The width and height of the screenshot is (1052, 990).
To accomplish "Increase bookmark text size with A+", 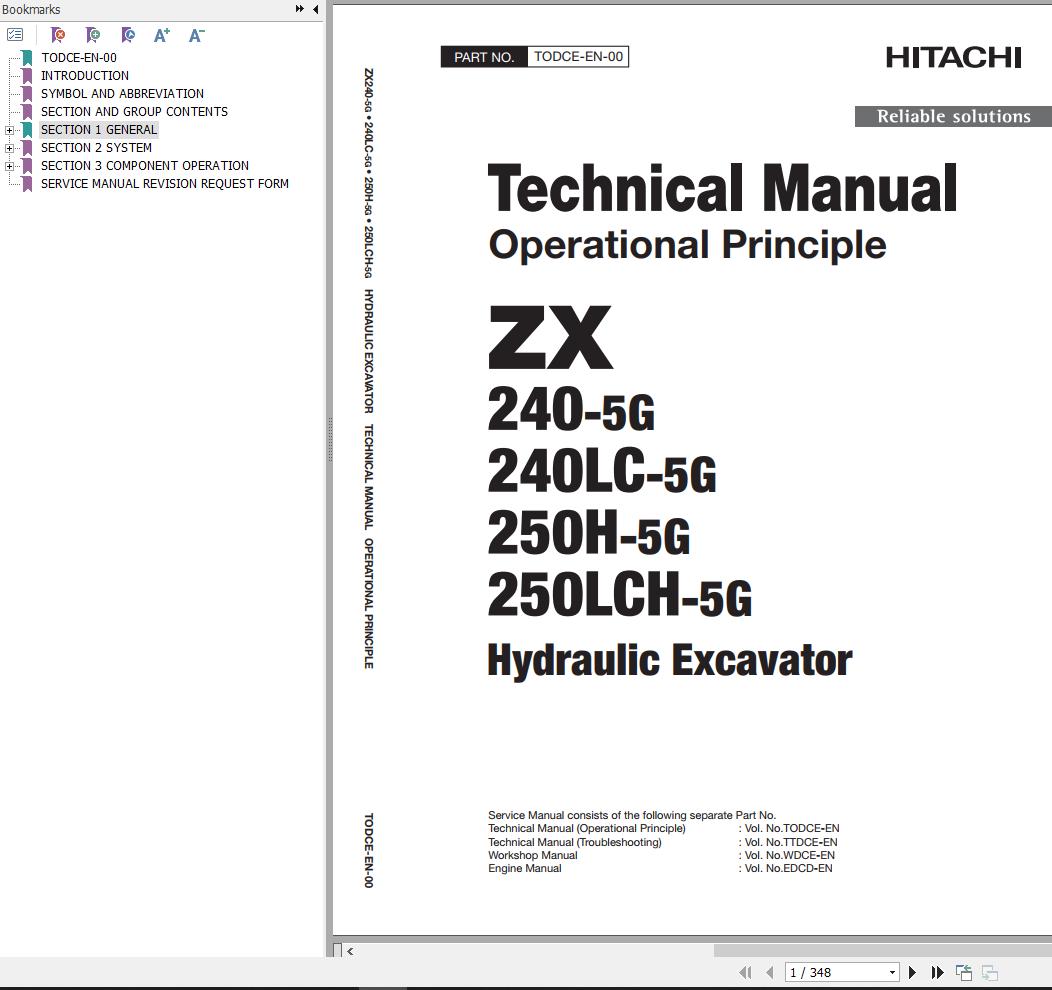I will coord(162,35).
